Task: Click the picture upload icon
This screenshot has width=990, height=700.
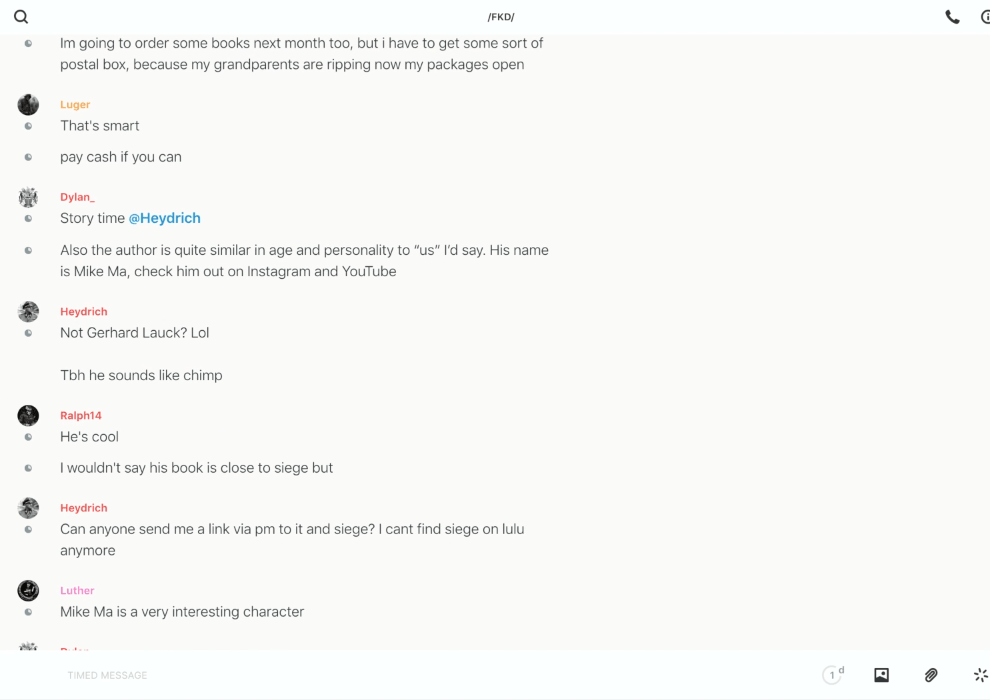Action: click(881, 675)
